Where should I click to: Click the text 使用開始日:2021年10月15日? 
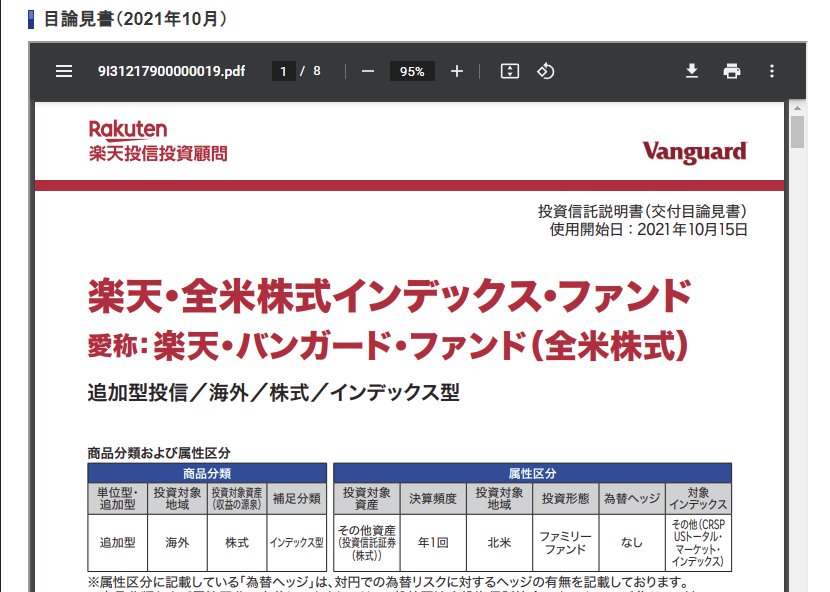pos(648,230)
